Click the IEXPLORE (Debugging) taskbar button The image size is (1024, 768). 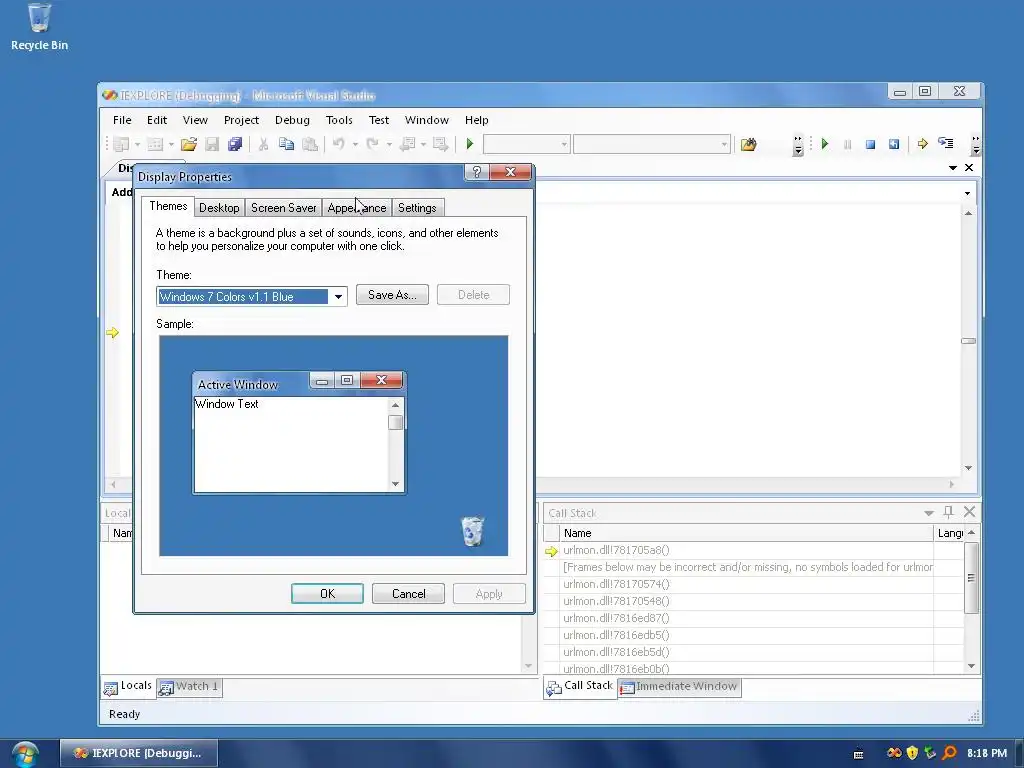(x=138, y=753)
